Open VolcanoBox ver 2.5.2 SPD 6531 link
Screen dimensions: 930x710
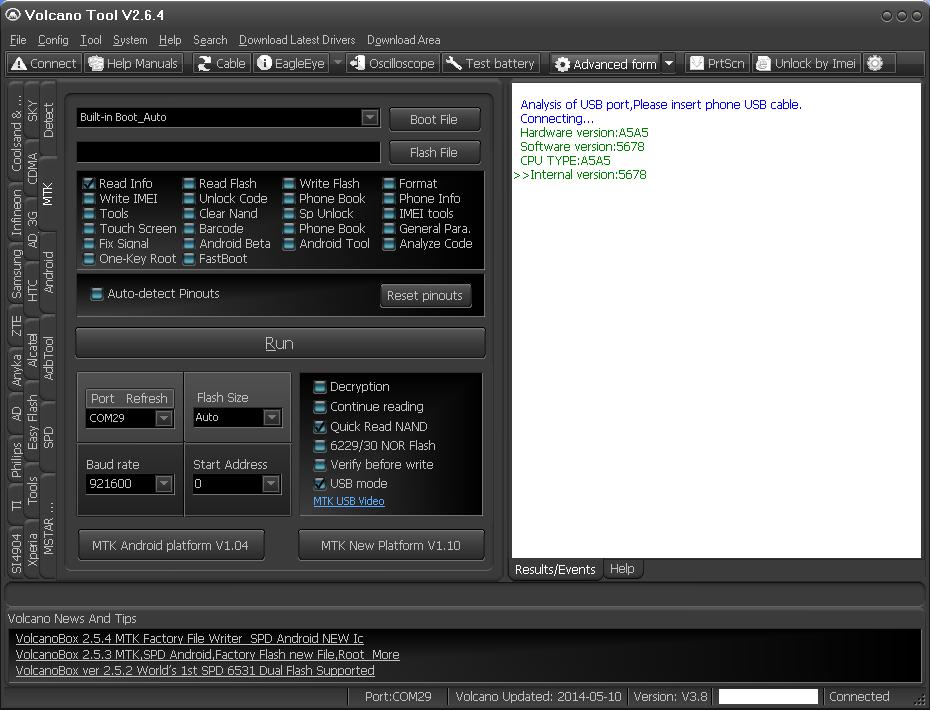(x=195, y=671)
